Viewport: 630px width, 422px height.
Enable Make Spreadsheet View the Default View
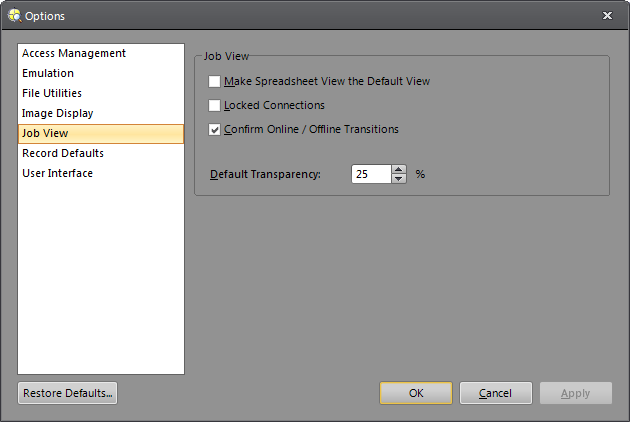point(215,81)
